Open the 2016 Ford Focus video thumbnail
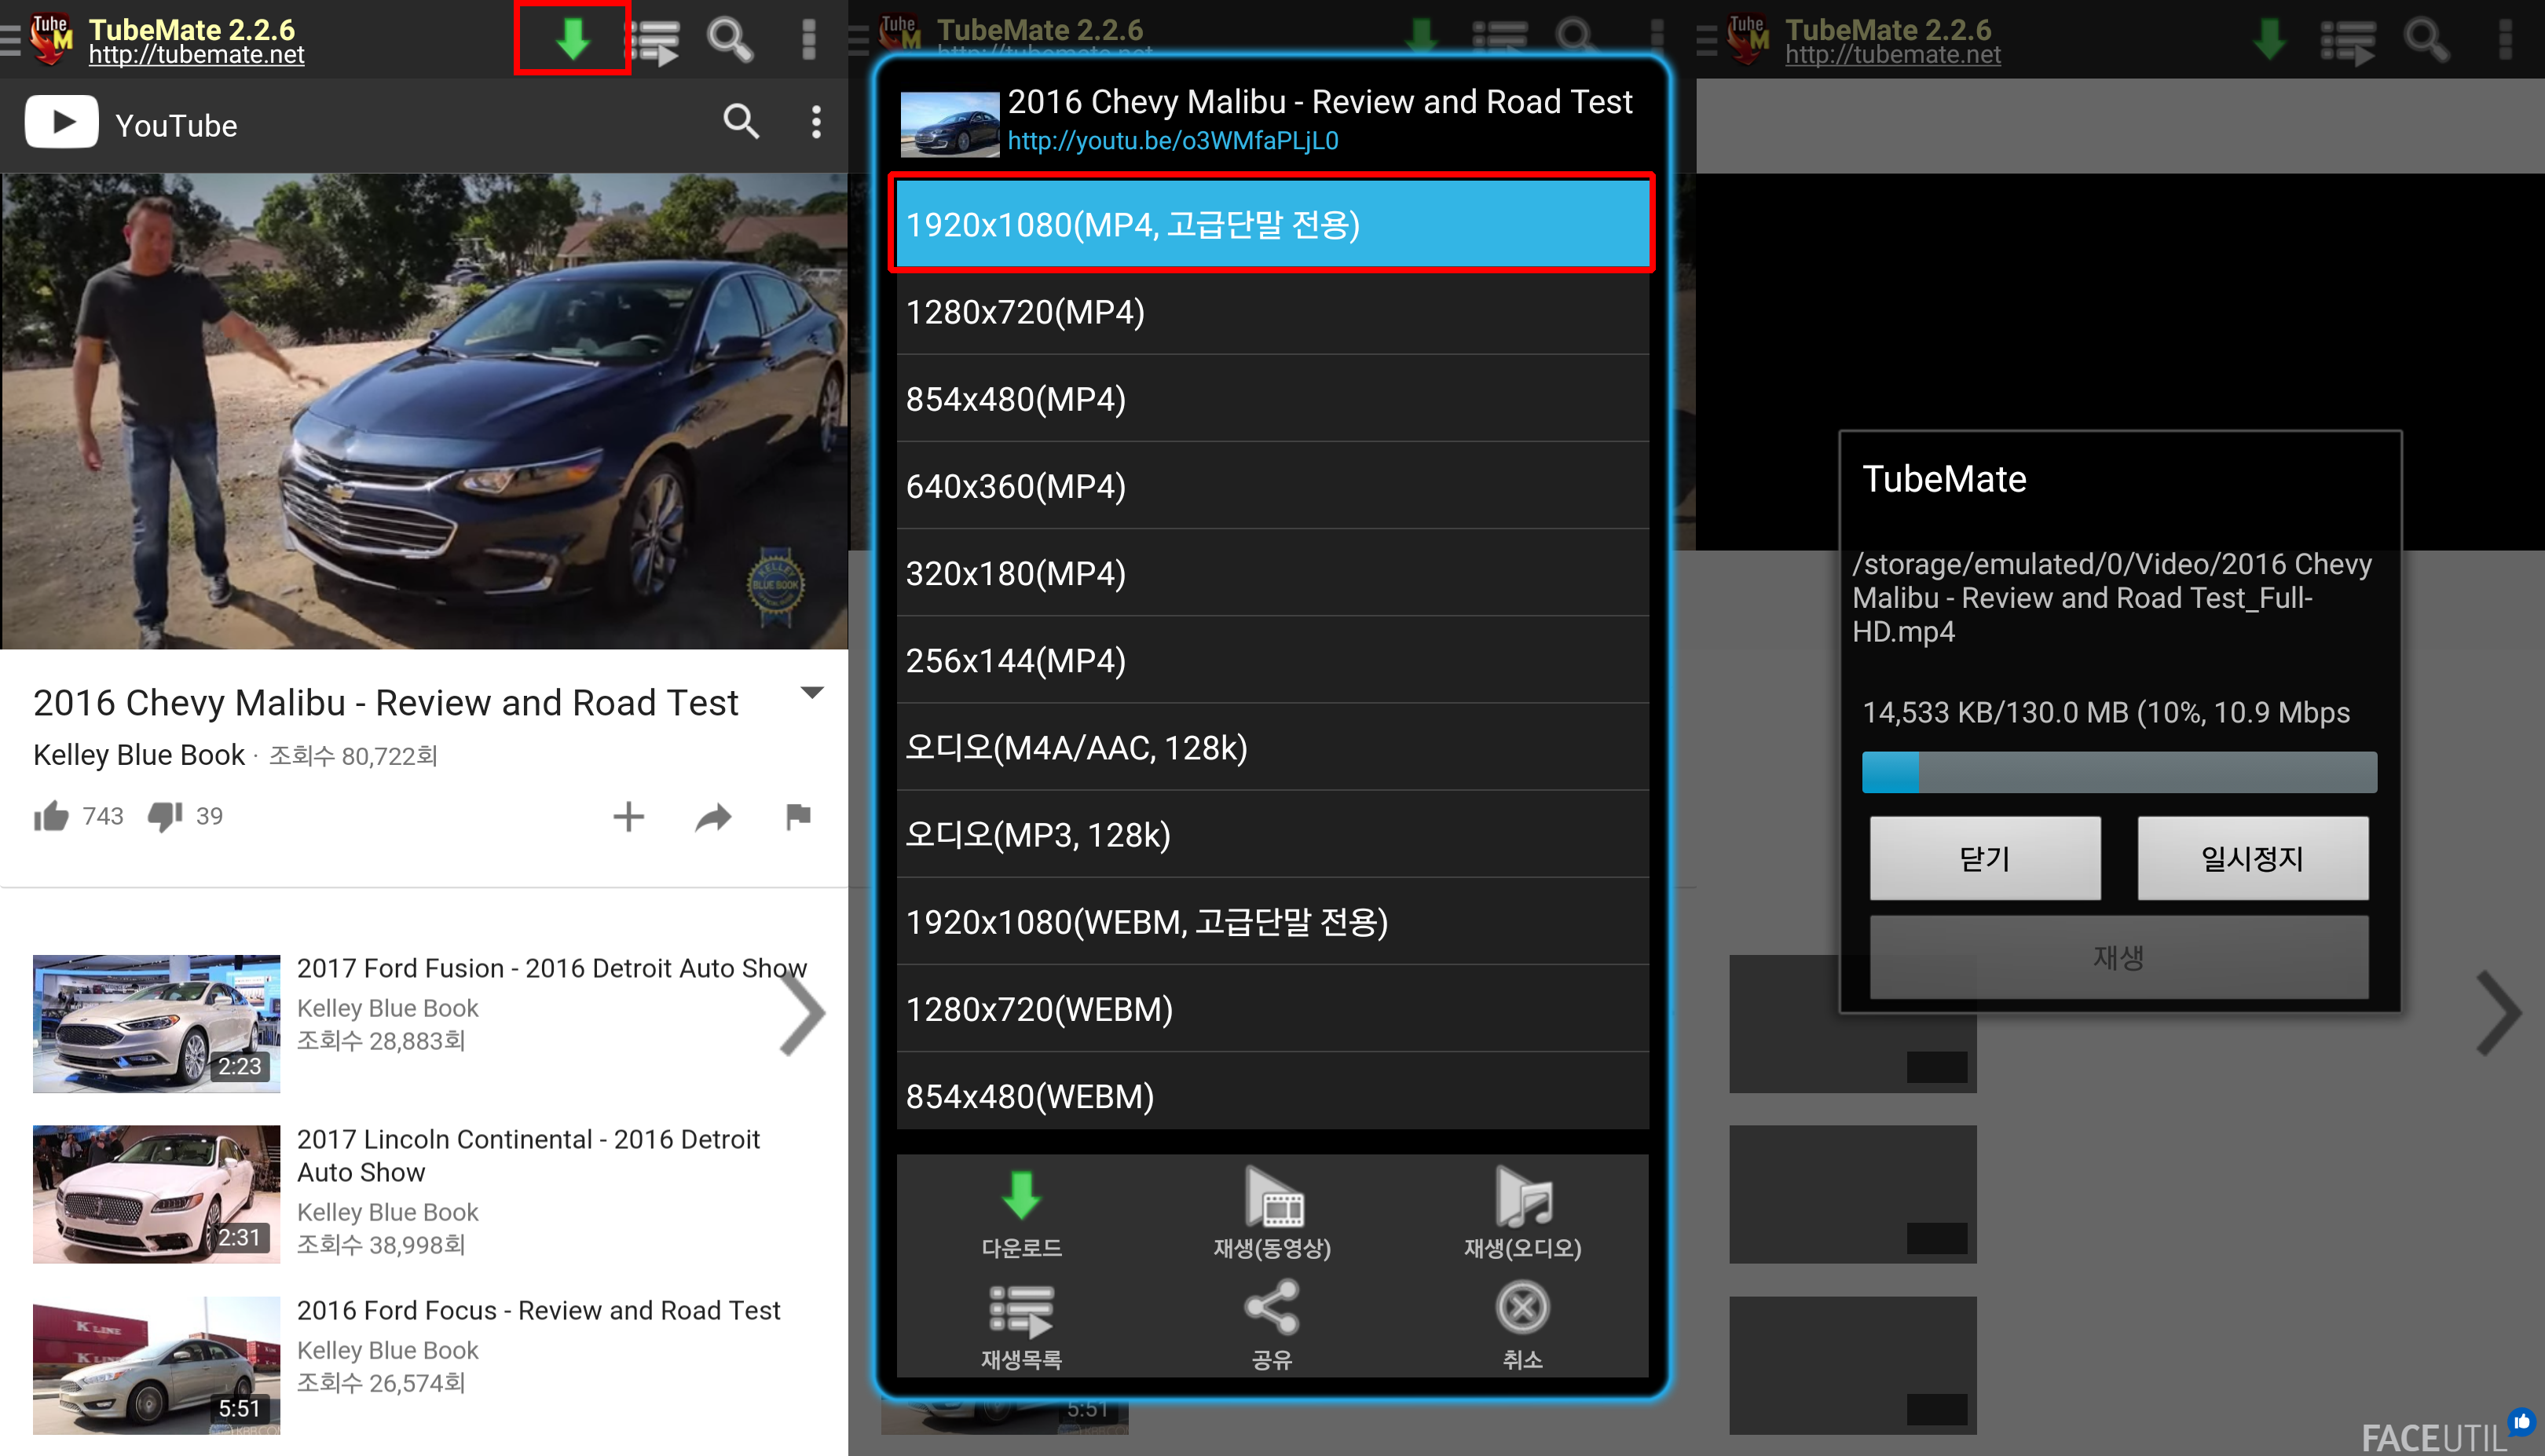This screenshot has height=1456, width=2545. tap(156, 1365)
